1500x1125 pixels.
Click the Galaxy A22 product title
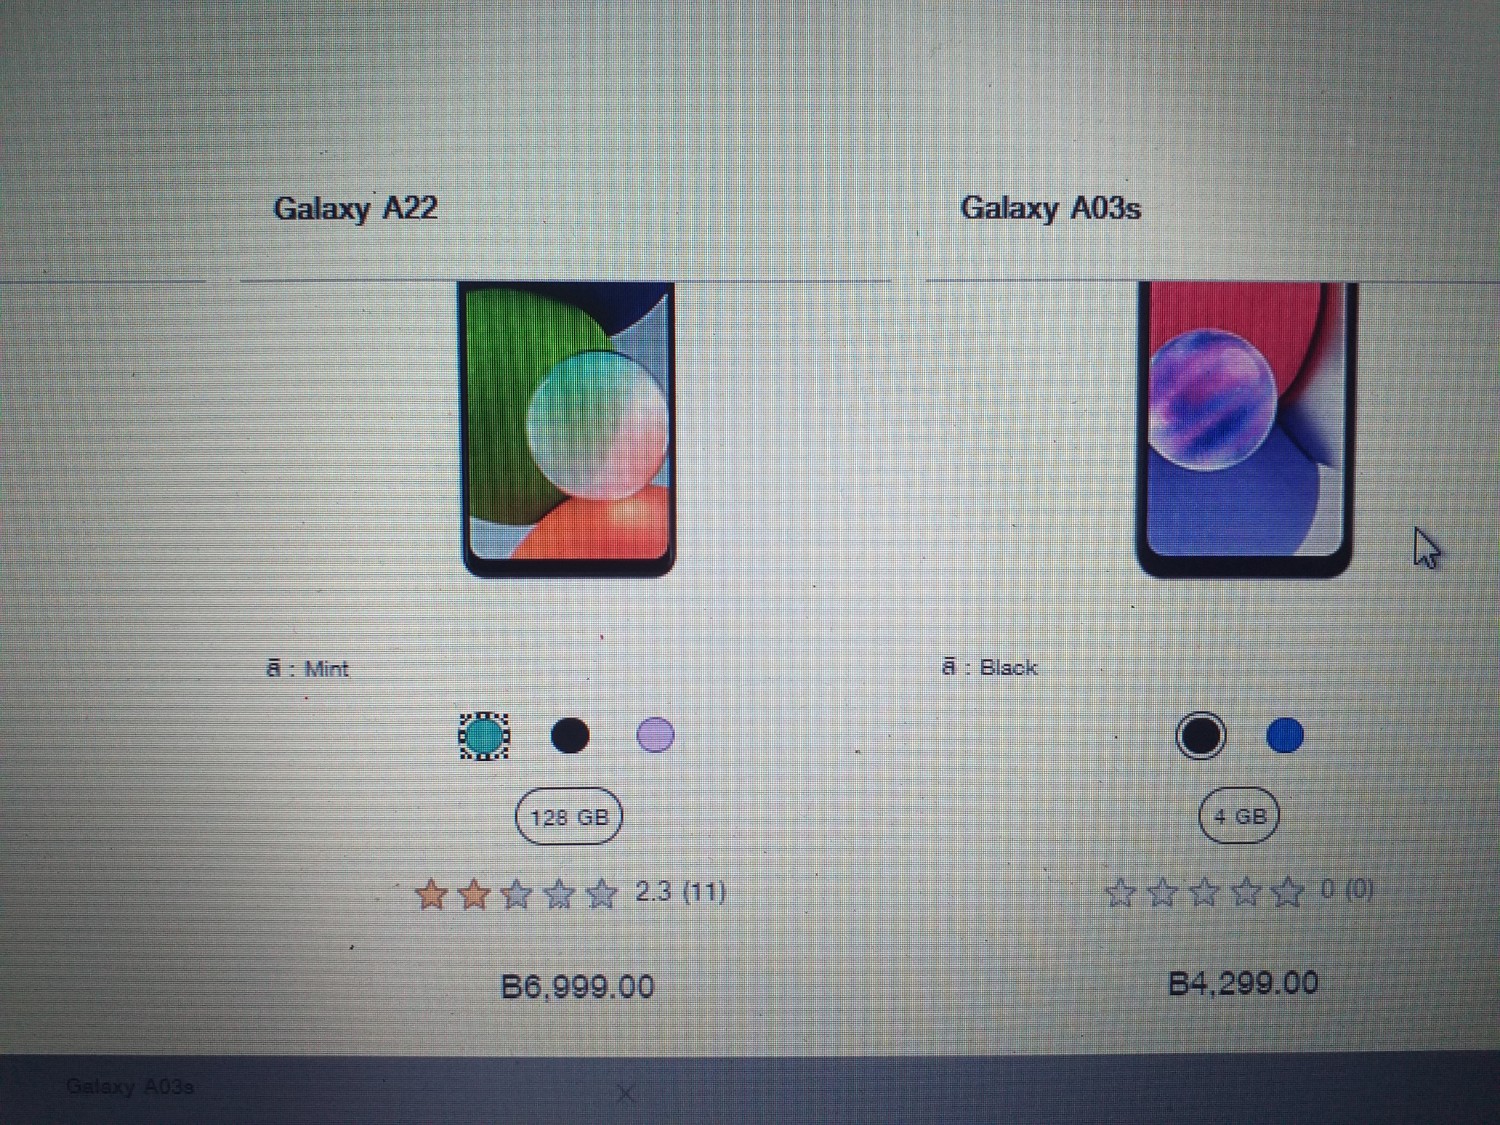pos(355,208)
